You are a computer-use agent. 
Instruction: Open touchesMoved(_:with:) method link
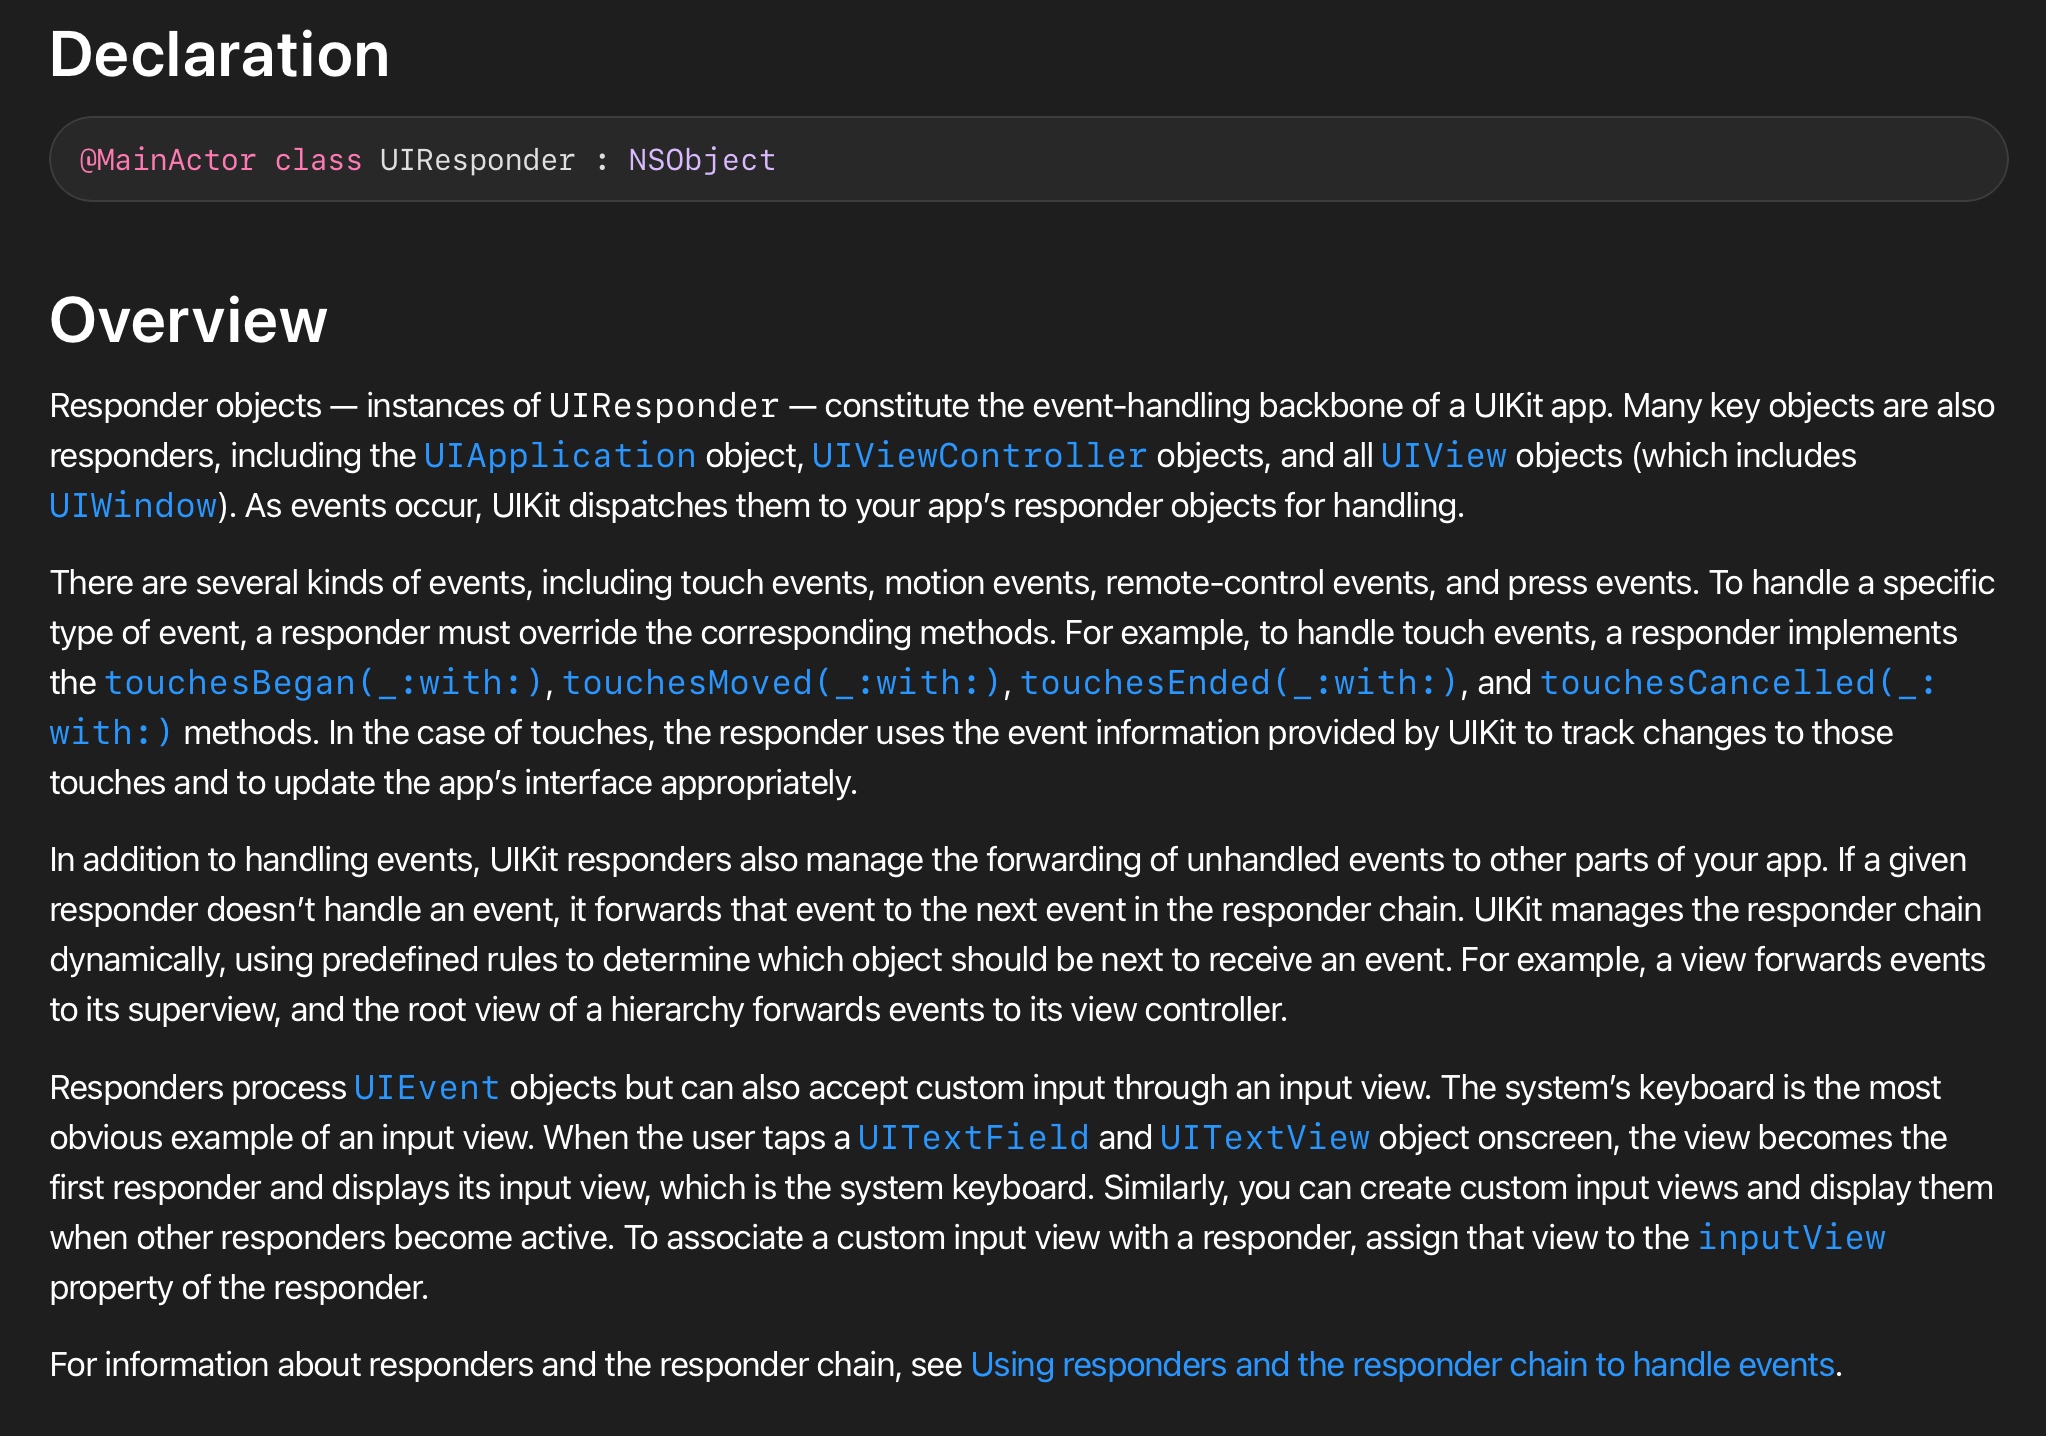782,683
